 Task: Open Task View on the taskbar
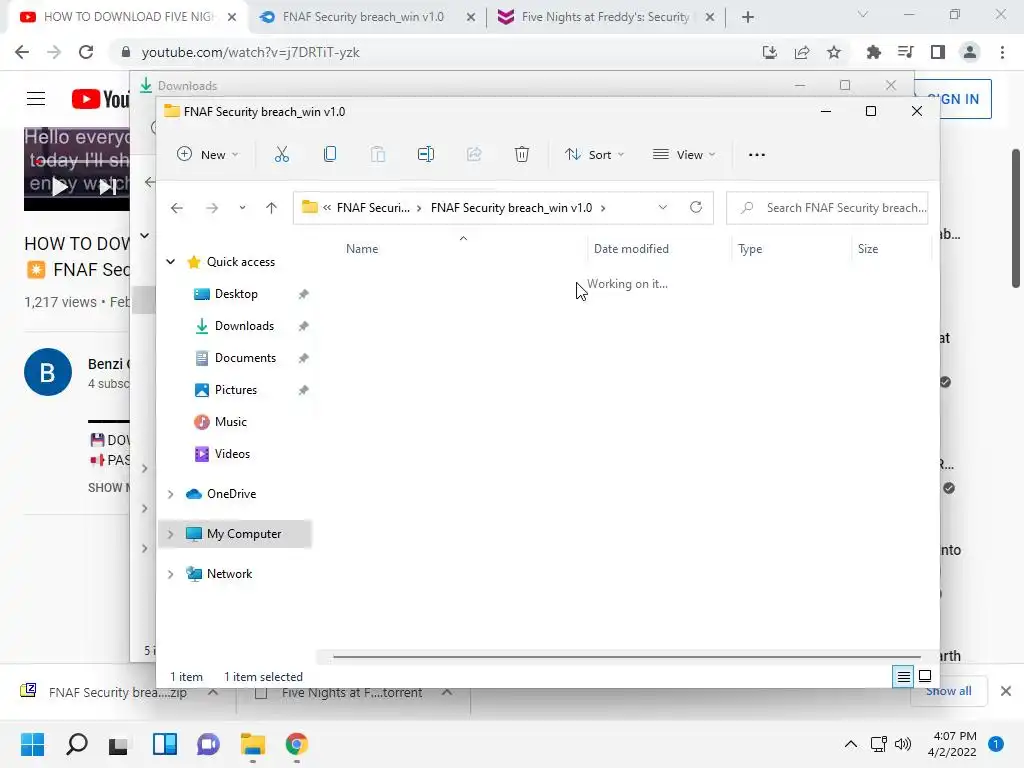pyautogui.click(x=119, y=744)
